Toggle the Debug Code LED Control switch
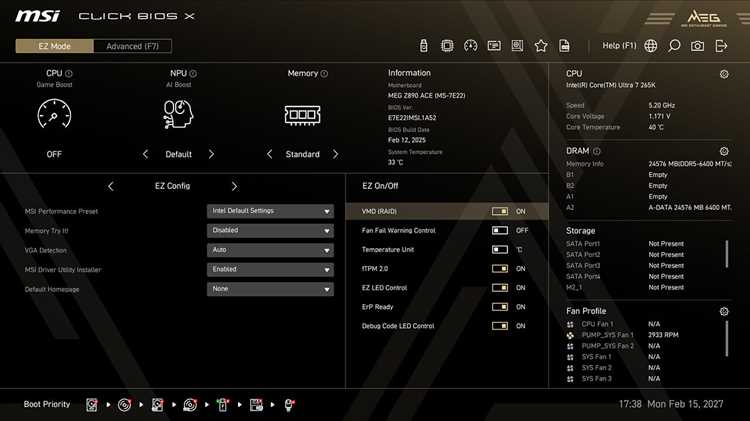The height and width of the screenshot is (421, 750). tap(500, 326)
